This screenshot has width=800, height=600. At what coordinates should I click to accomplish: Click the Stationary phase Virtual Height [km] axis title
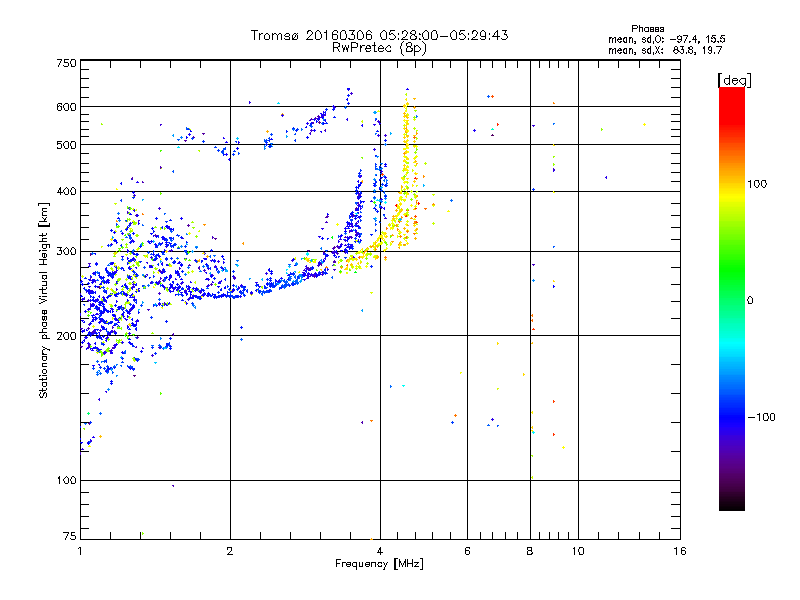44,301
